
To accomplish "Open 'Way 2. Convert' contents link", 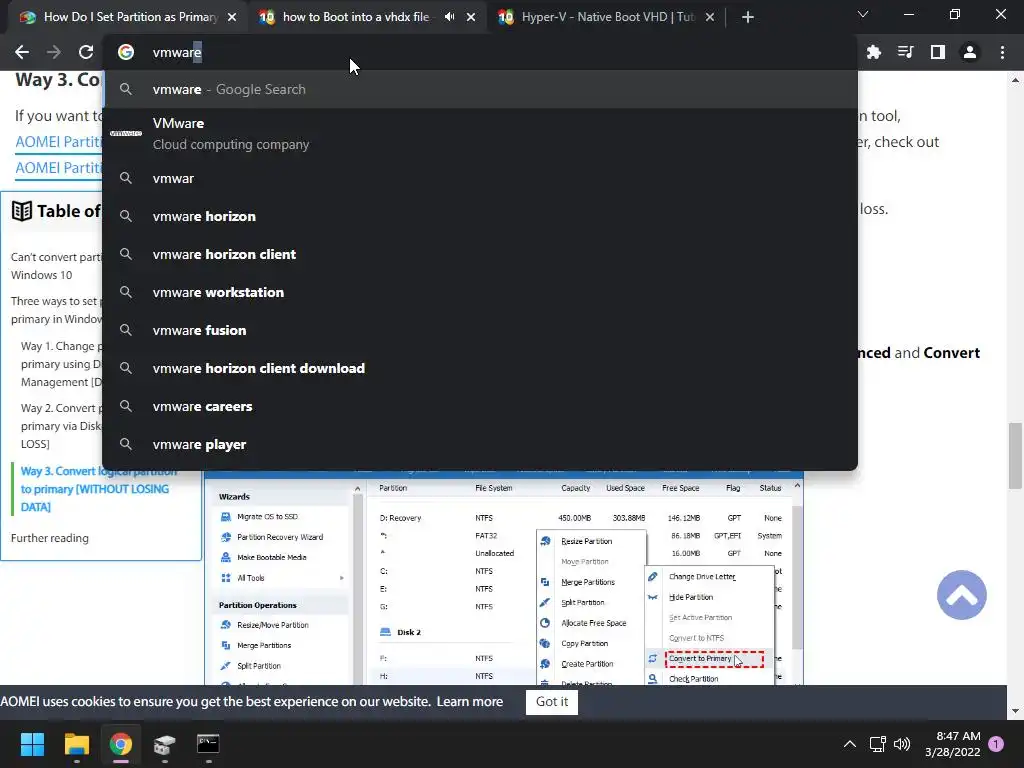I will (x=61, y=426).
